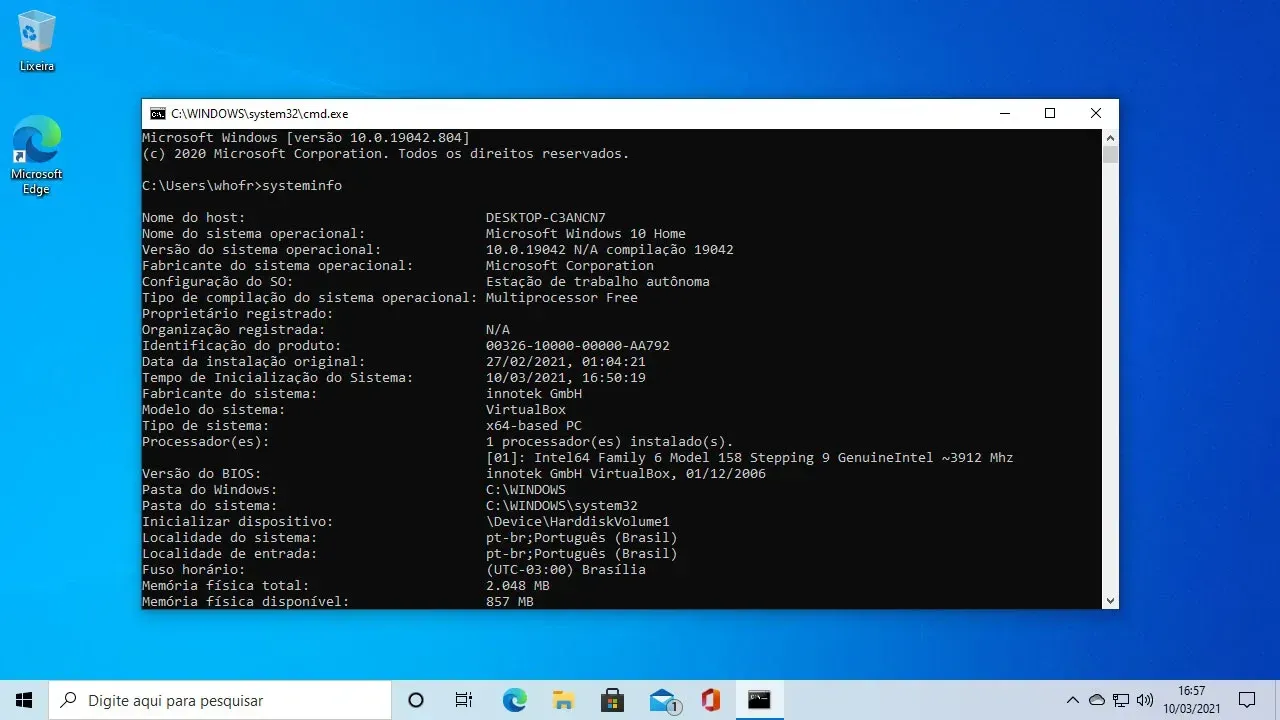This screenshot has height=720, width=1280.
Task: Click the console scrollbar down arrow
Action: pos(1110,600)
